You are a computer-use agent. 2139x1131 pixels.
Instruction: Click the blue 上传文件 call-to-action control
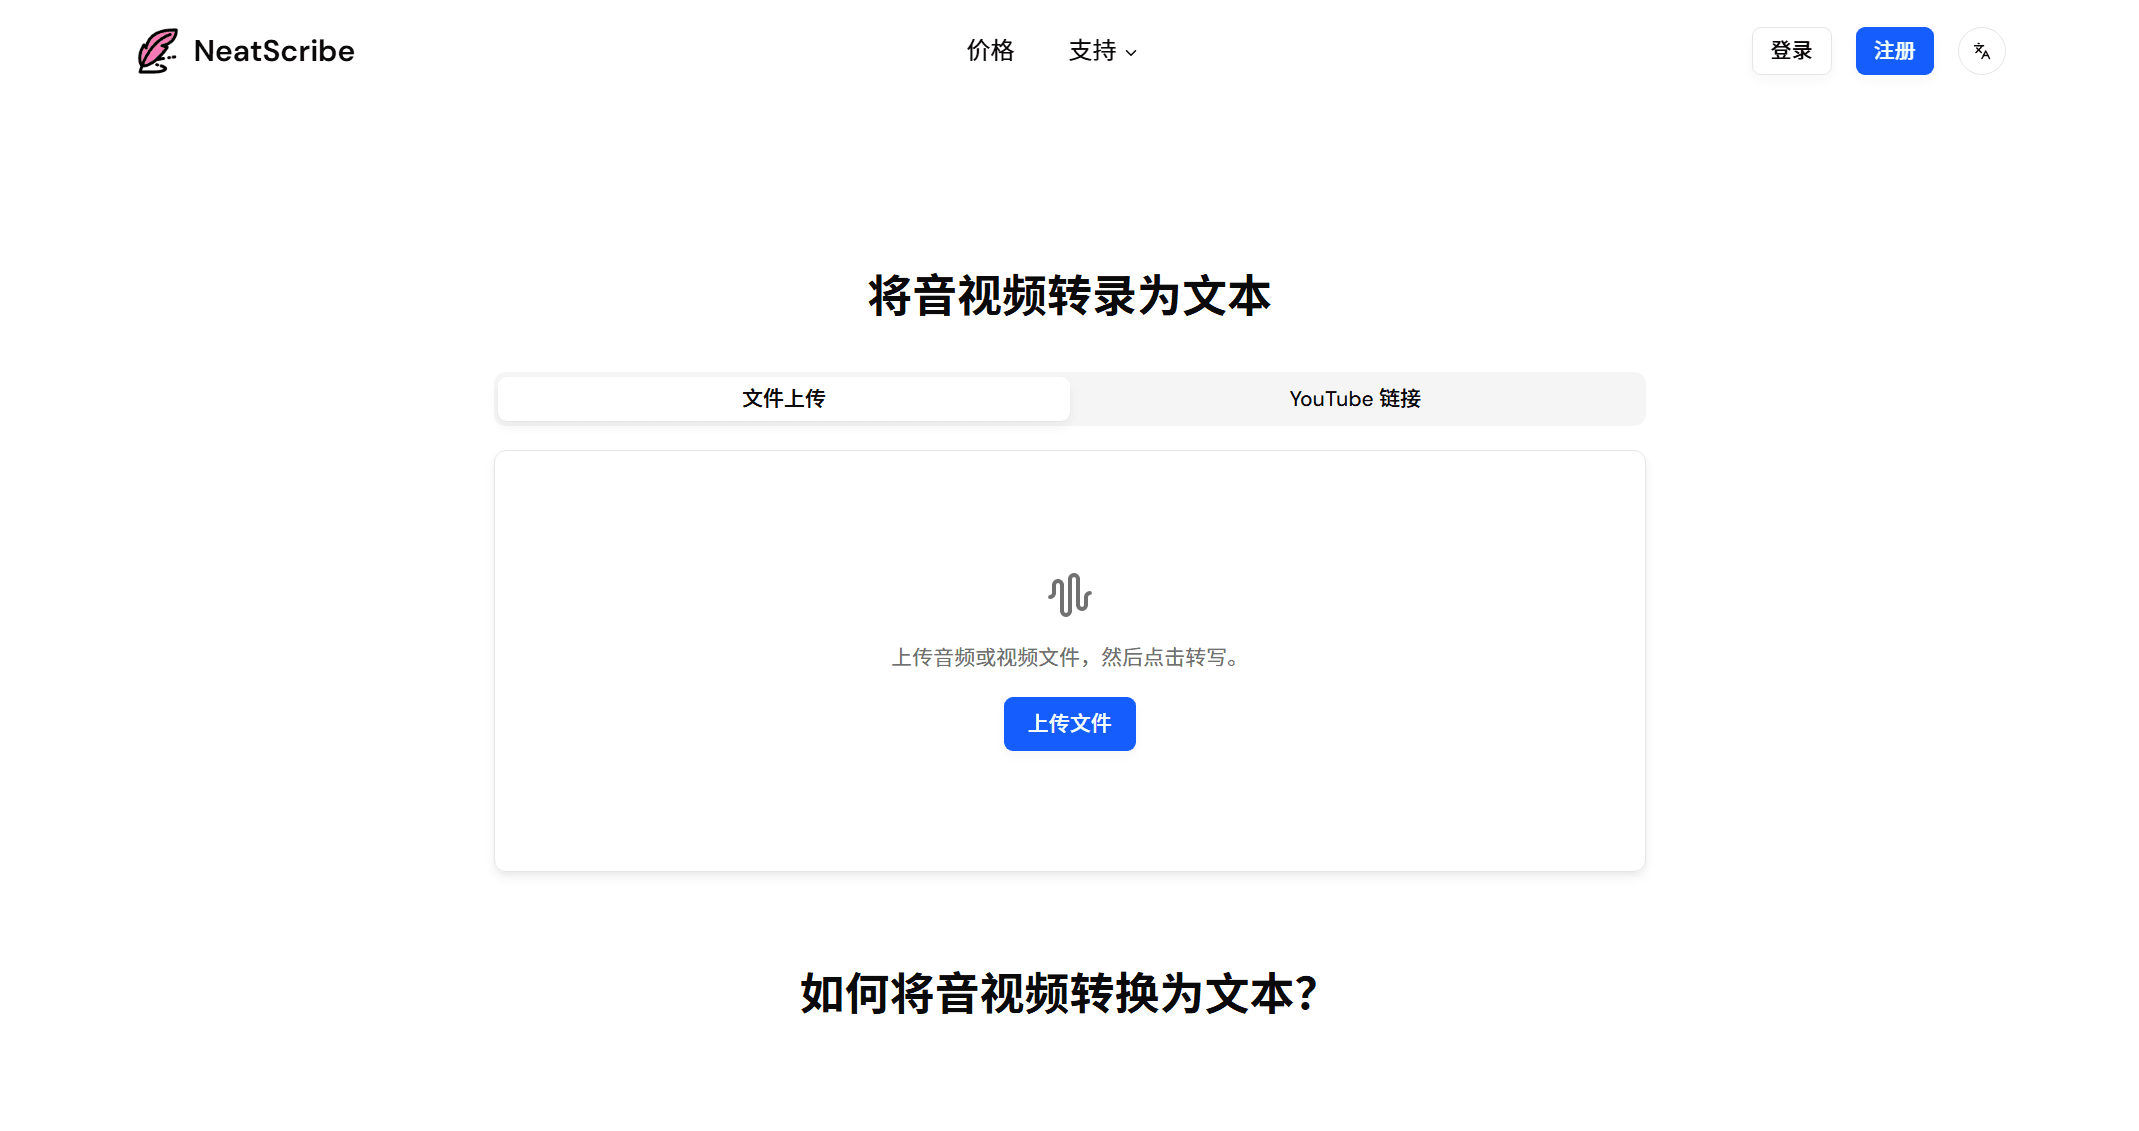(1069, 723)
